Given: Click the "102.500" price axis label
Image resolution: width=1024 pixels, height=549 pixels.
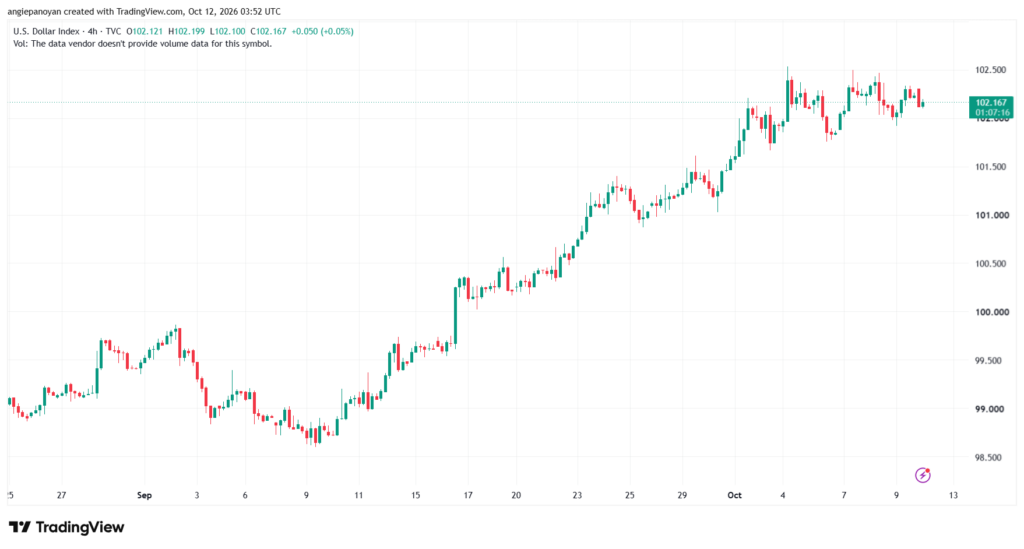Looking at the screenshot, I should click(990, 70).
